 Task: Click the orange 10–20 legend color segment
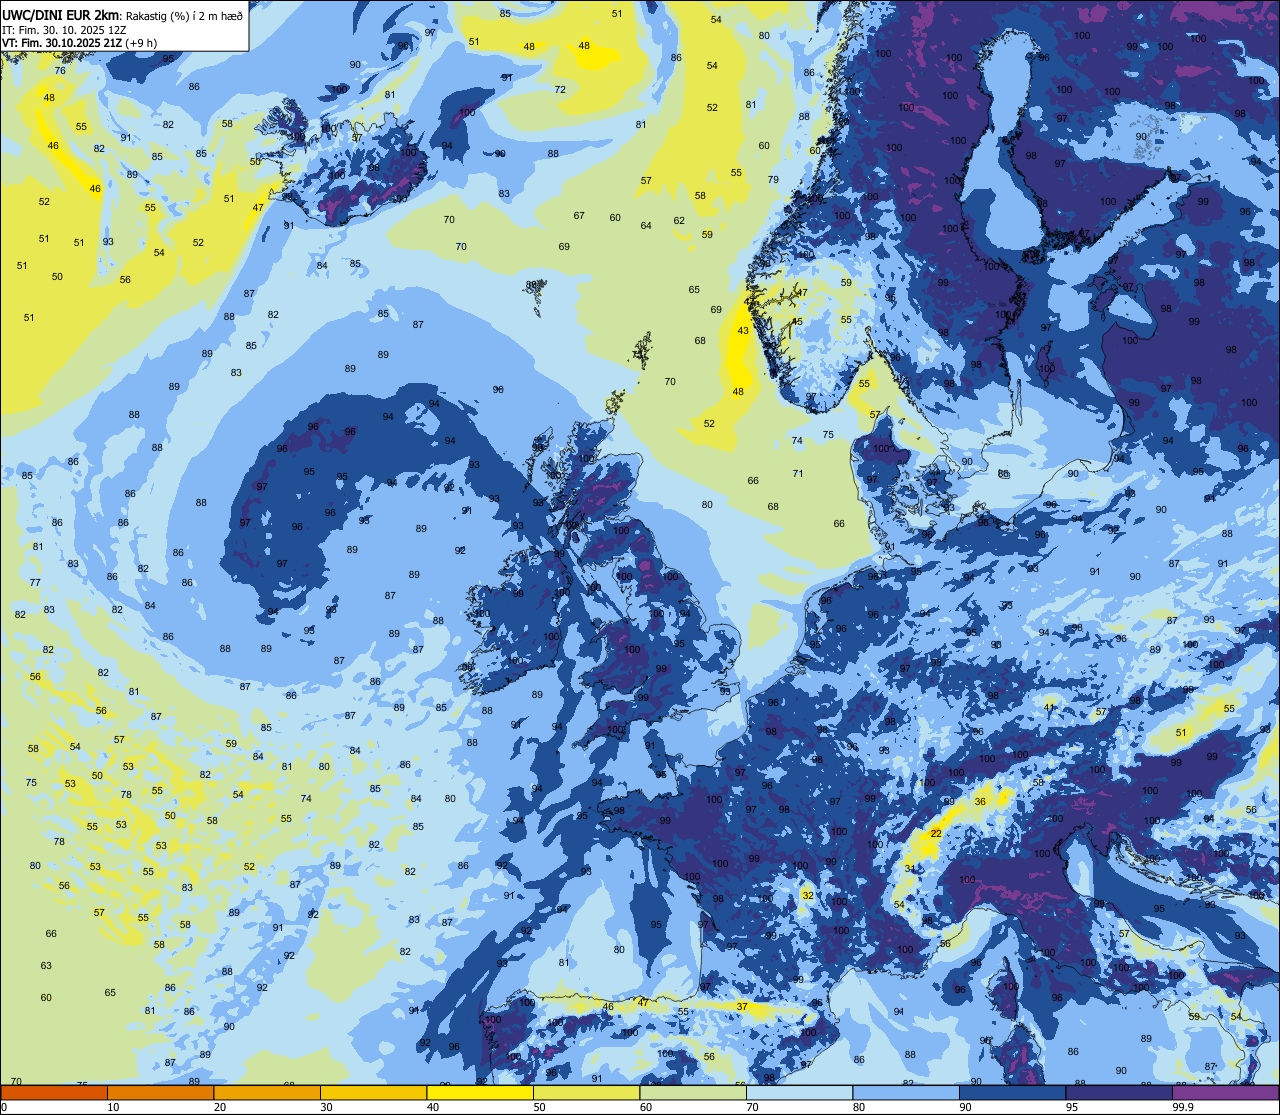coord(160,1093)
